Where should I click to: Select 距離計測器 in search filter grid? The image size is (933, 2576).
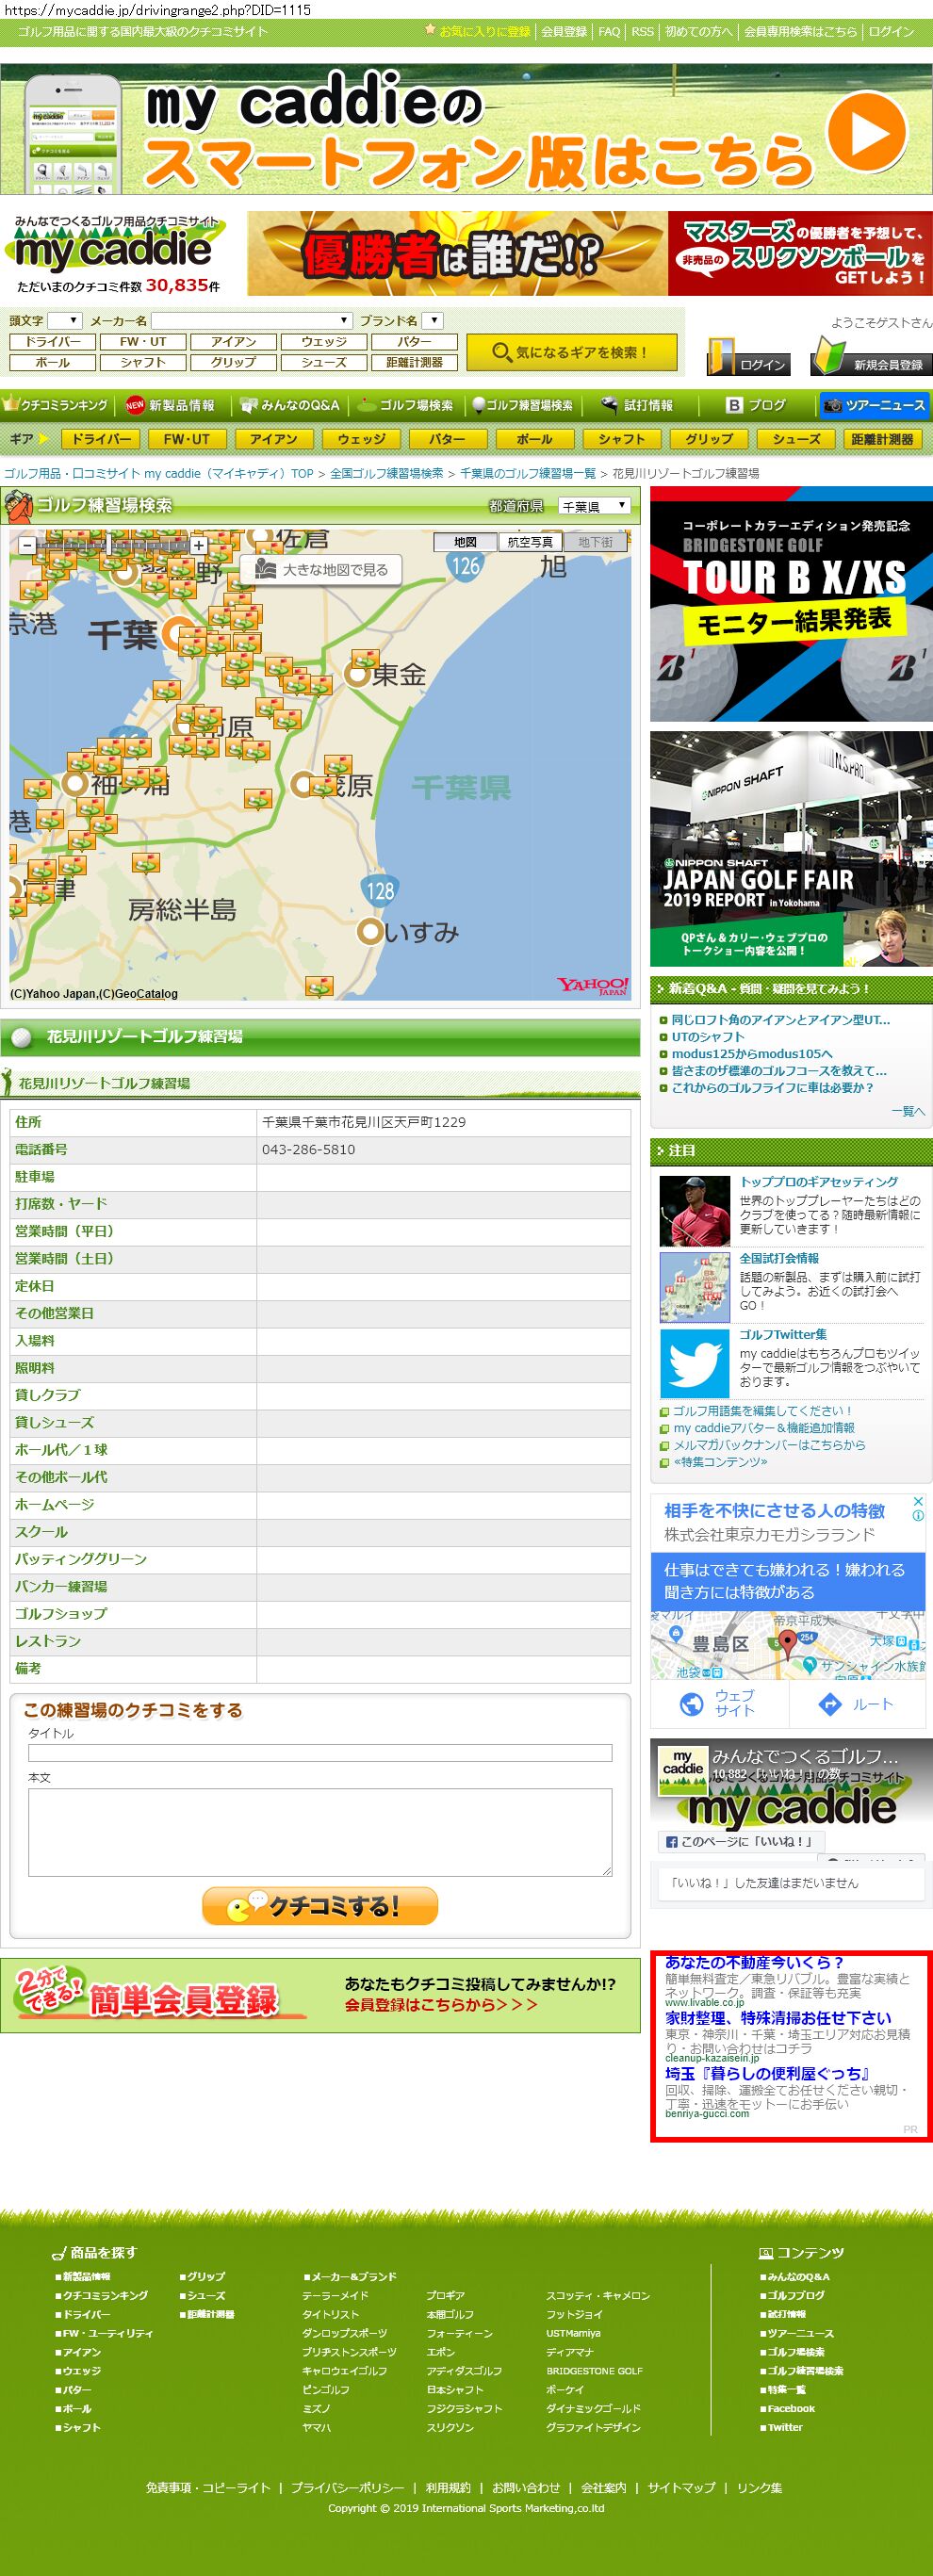coord(414,362)
